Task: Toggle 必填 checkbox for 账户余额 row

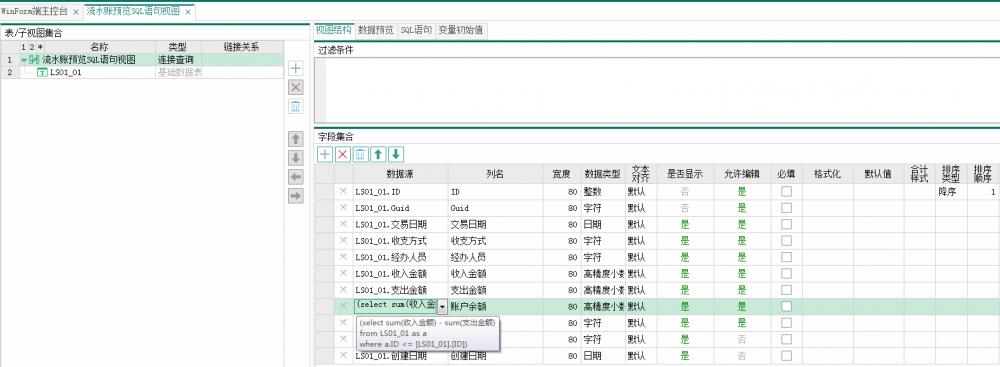Action: pos(786,306)
